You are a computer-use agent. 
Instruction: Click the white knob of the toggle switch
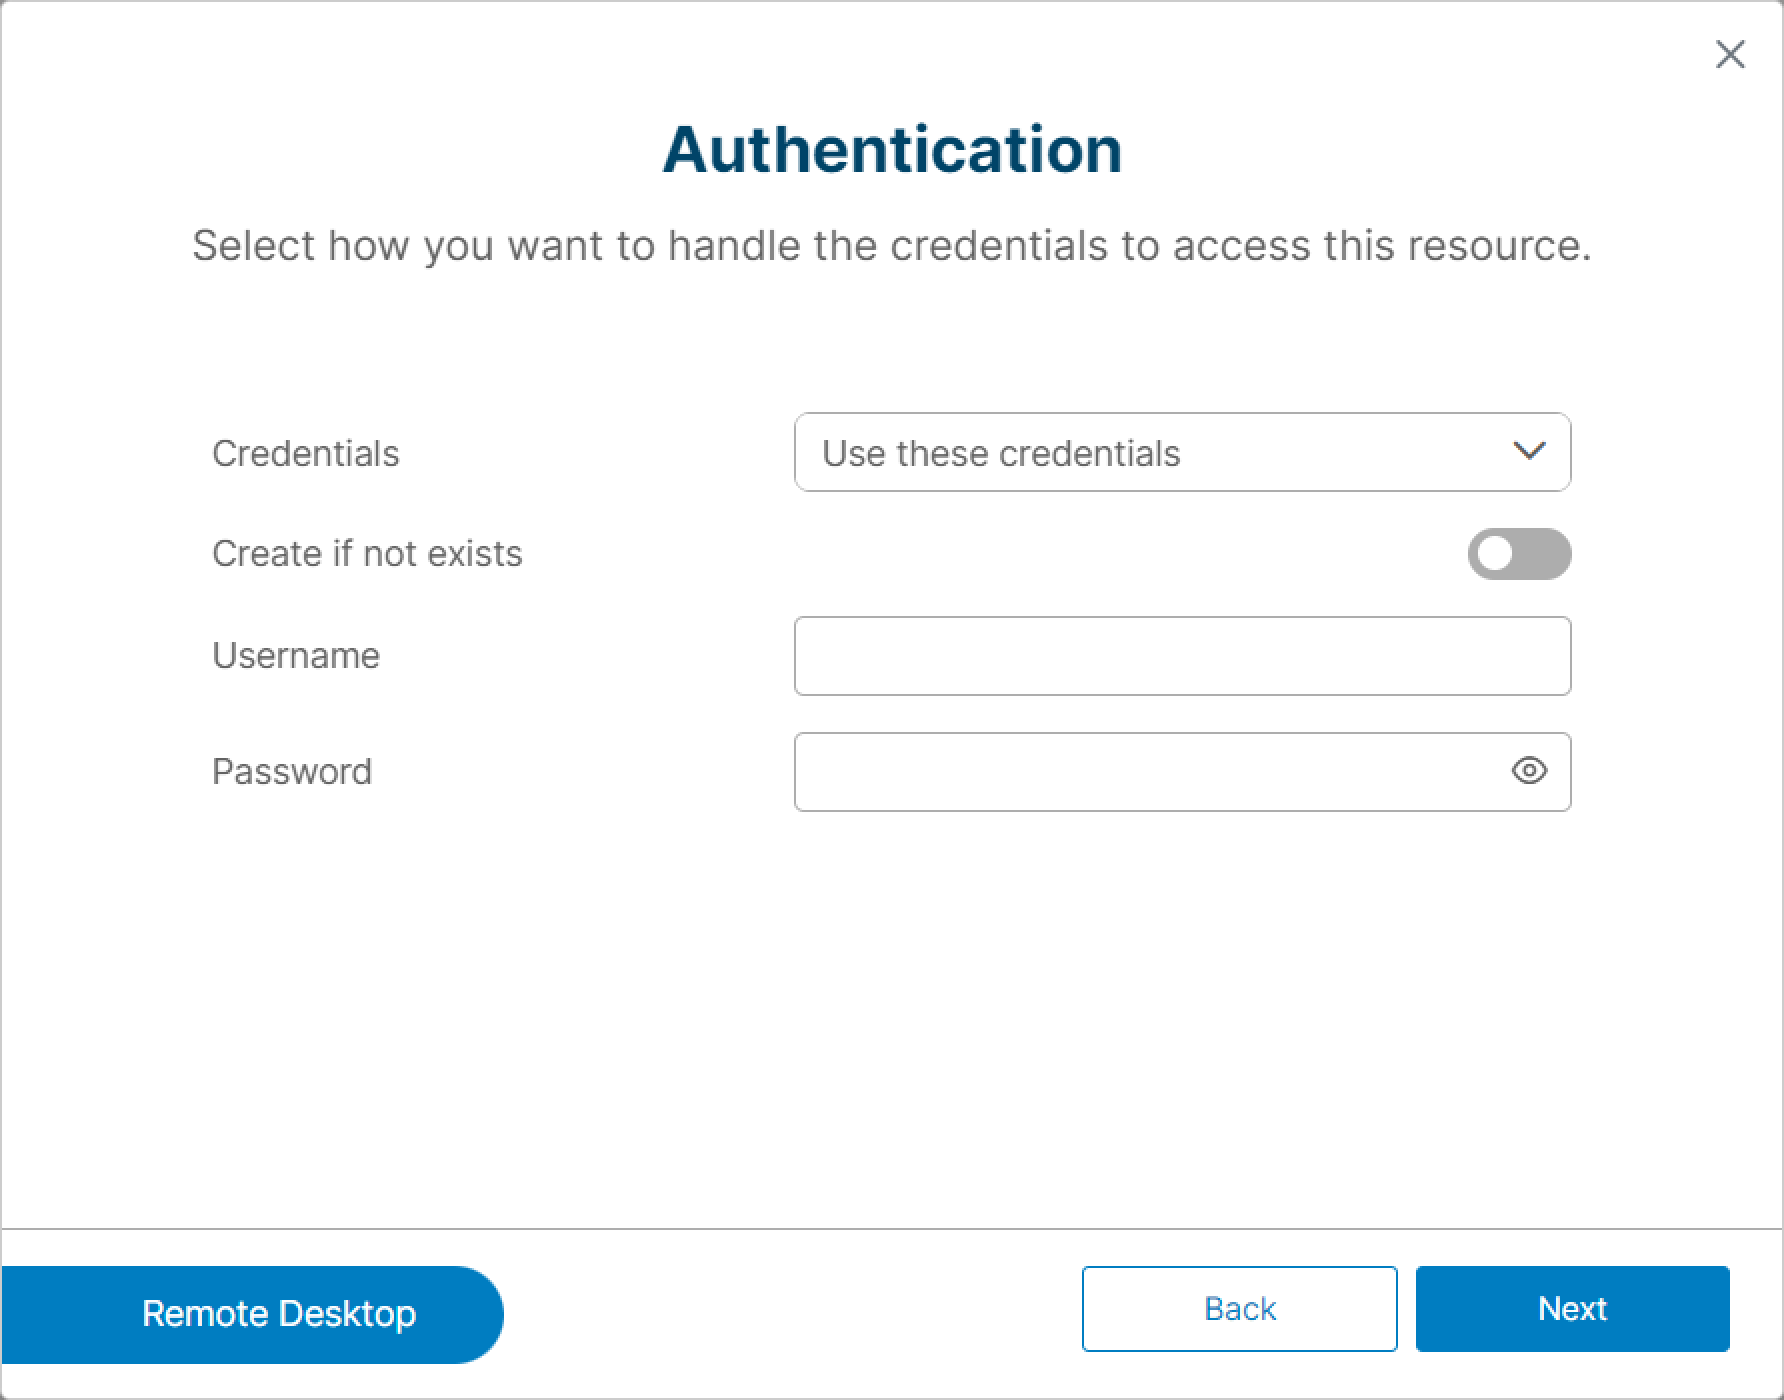[x=1495, y=554]
